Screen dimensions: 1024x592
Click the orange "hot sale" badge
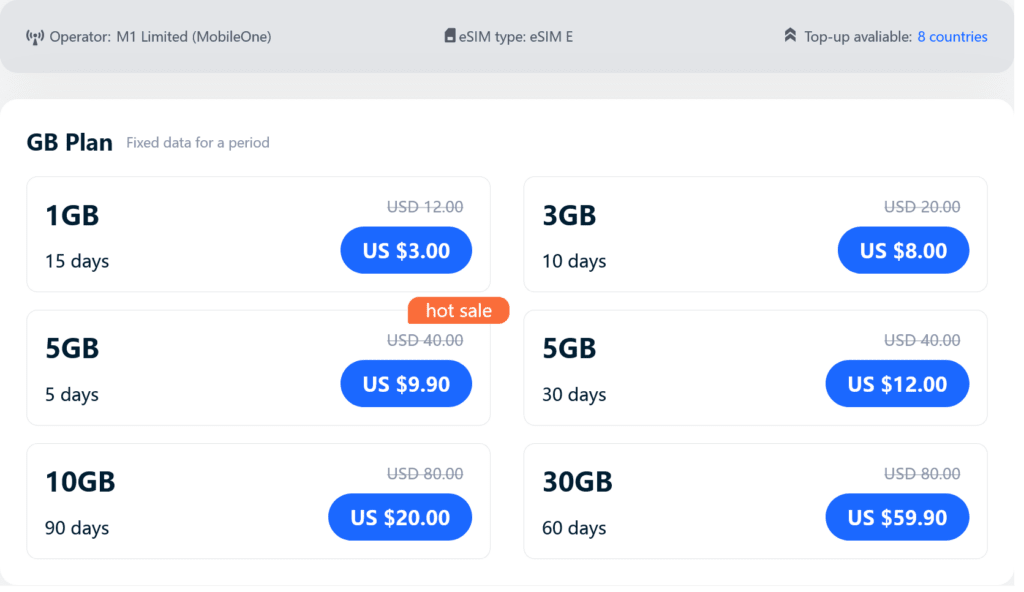[458, 310]
